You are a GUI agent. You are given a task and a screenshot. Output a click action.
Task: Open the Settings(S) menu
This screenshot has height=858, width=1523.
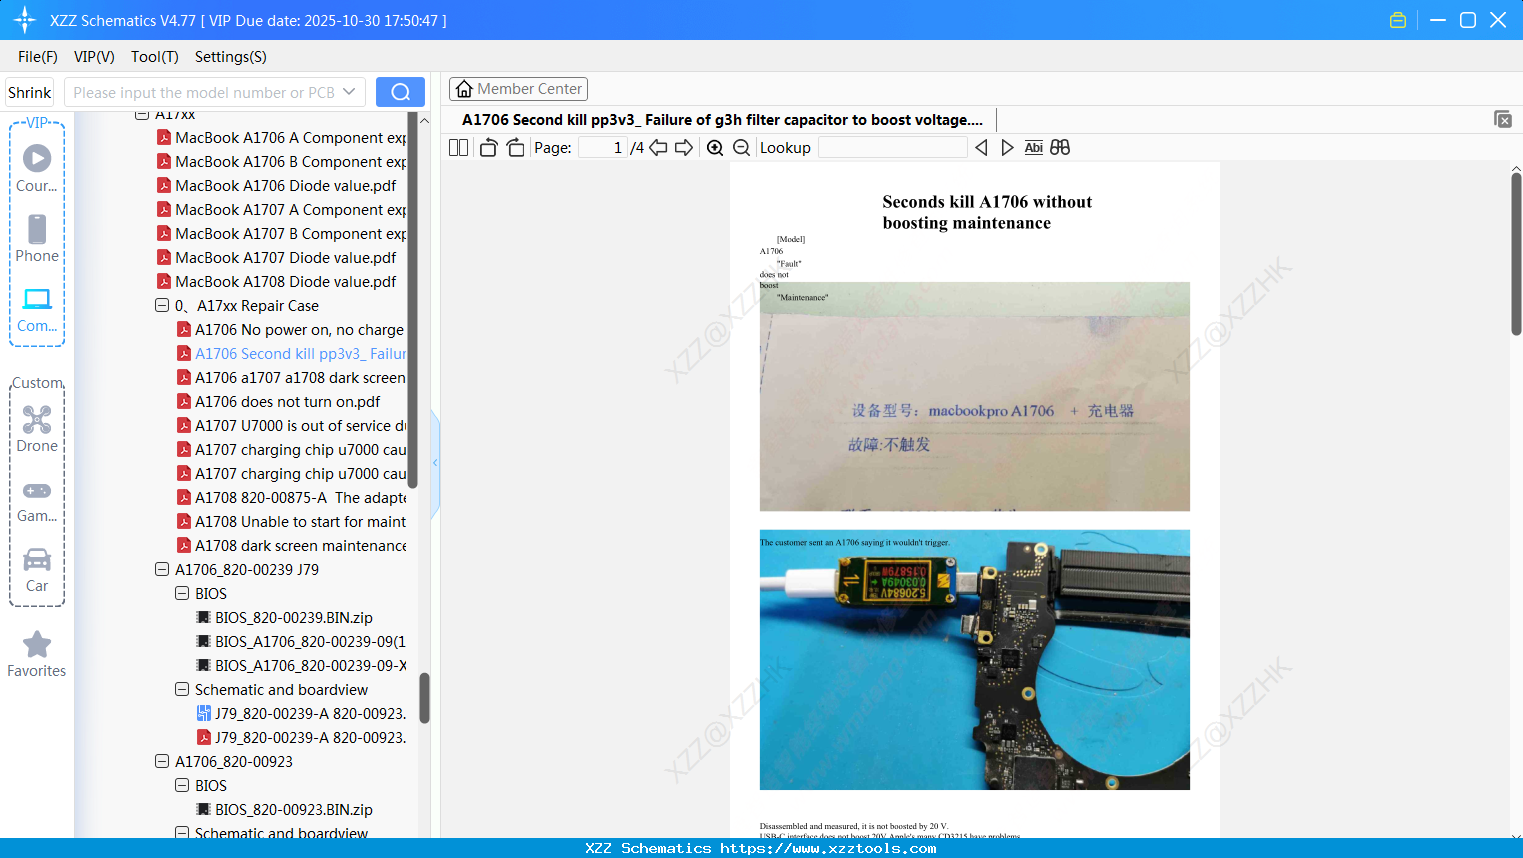(x=231, y=57)
